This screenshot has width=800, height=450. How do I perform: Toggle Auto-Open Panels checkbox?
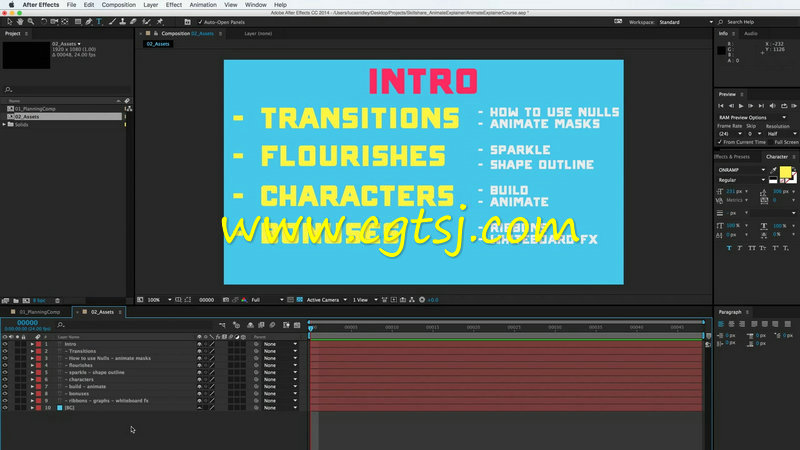pyautogui.click(x=200, y=22)
